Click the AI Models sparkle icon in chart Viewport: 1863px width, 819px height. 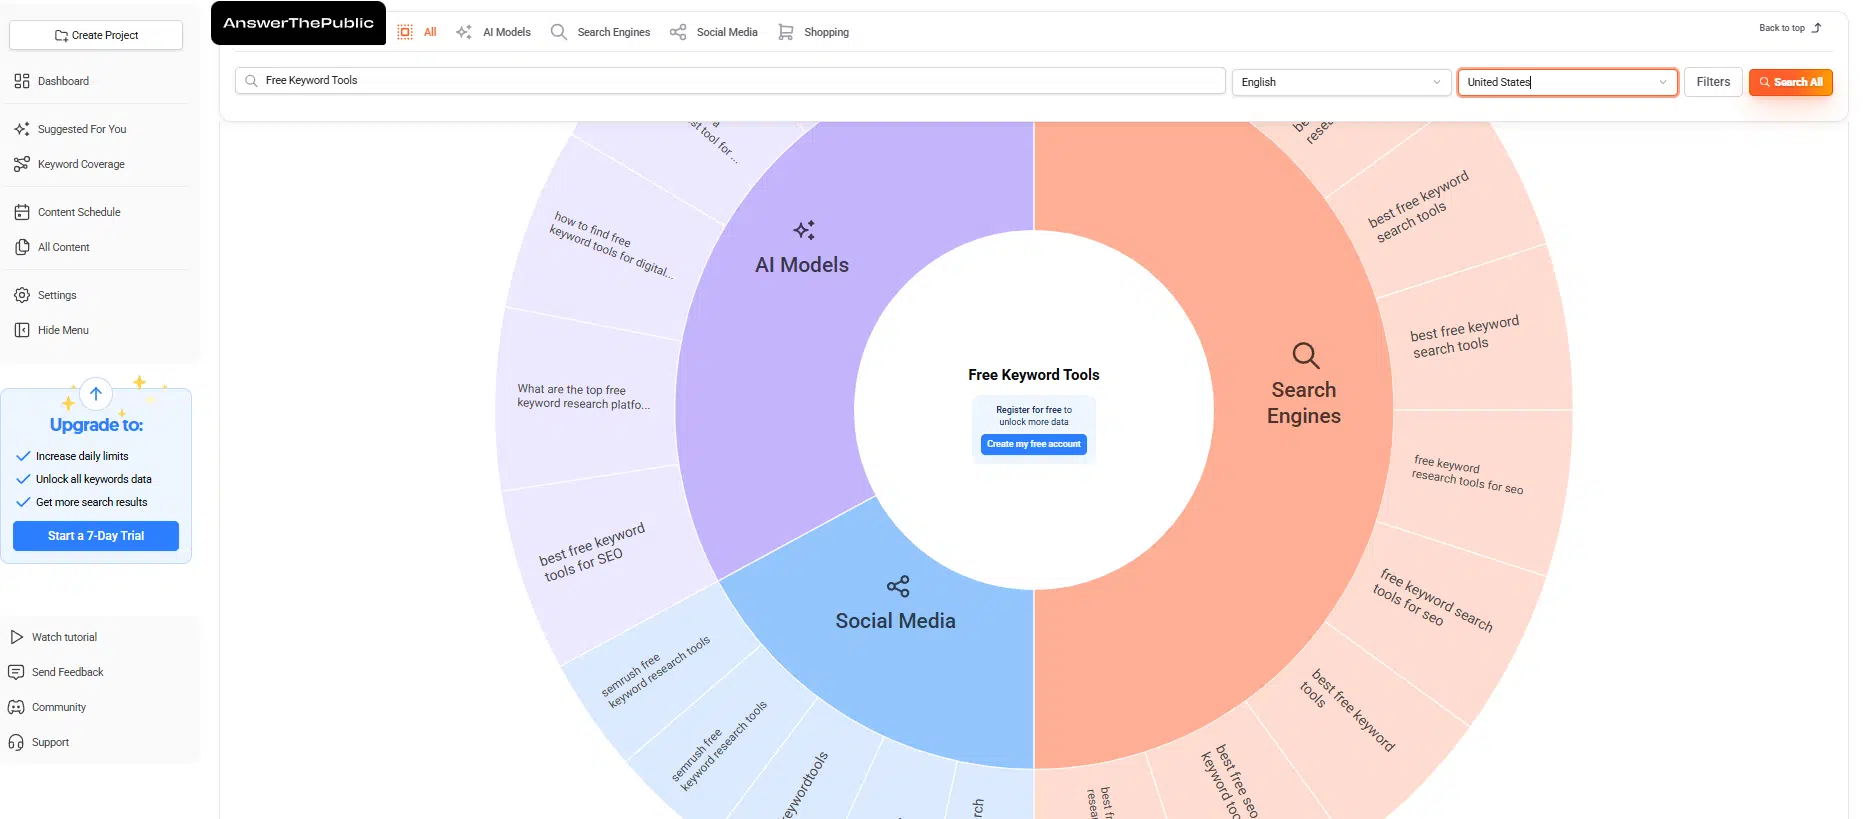804,231
